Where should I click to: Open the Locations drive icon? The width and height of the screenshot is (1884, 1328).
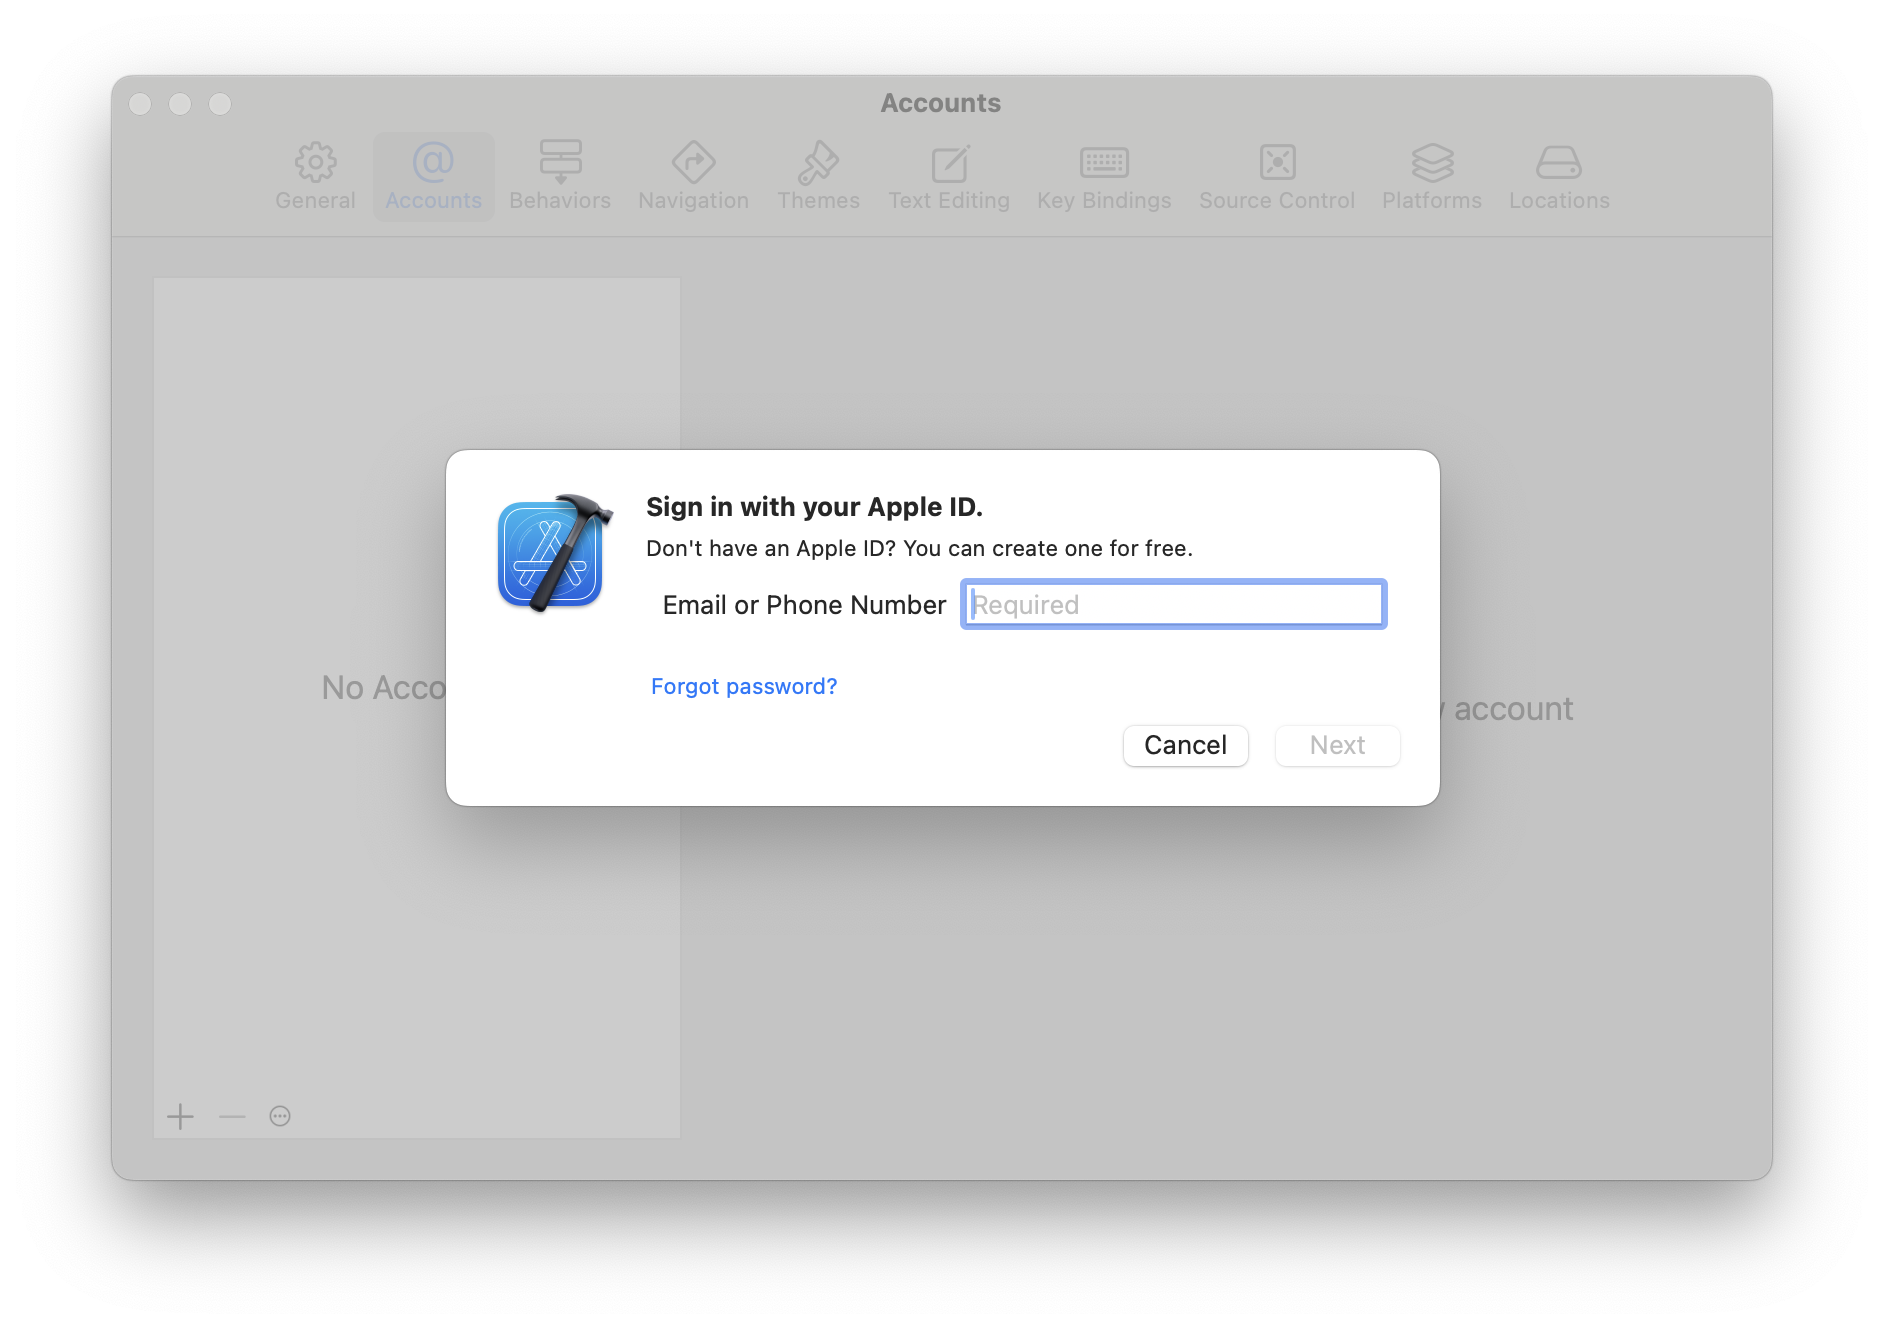click(x=1559, y=162)
